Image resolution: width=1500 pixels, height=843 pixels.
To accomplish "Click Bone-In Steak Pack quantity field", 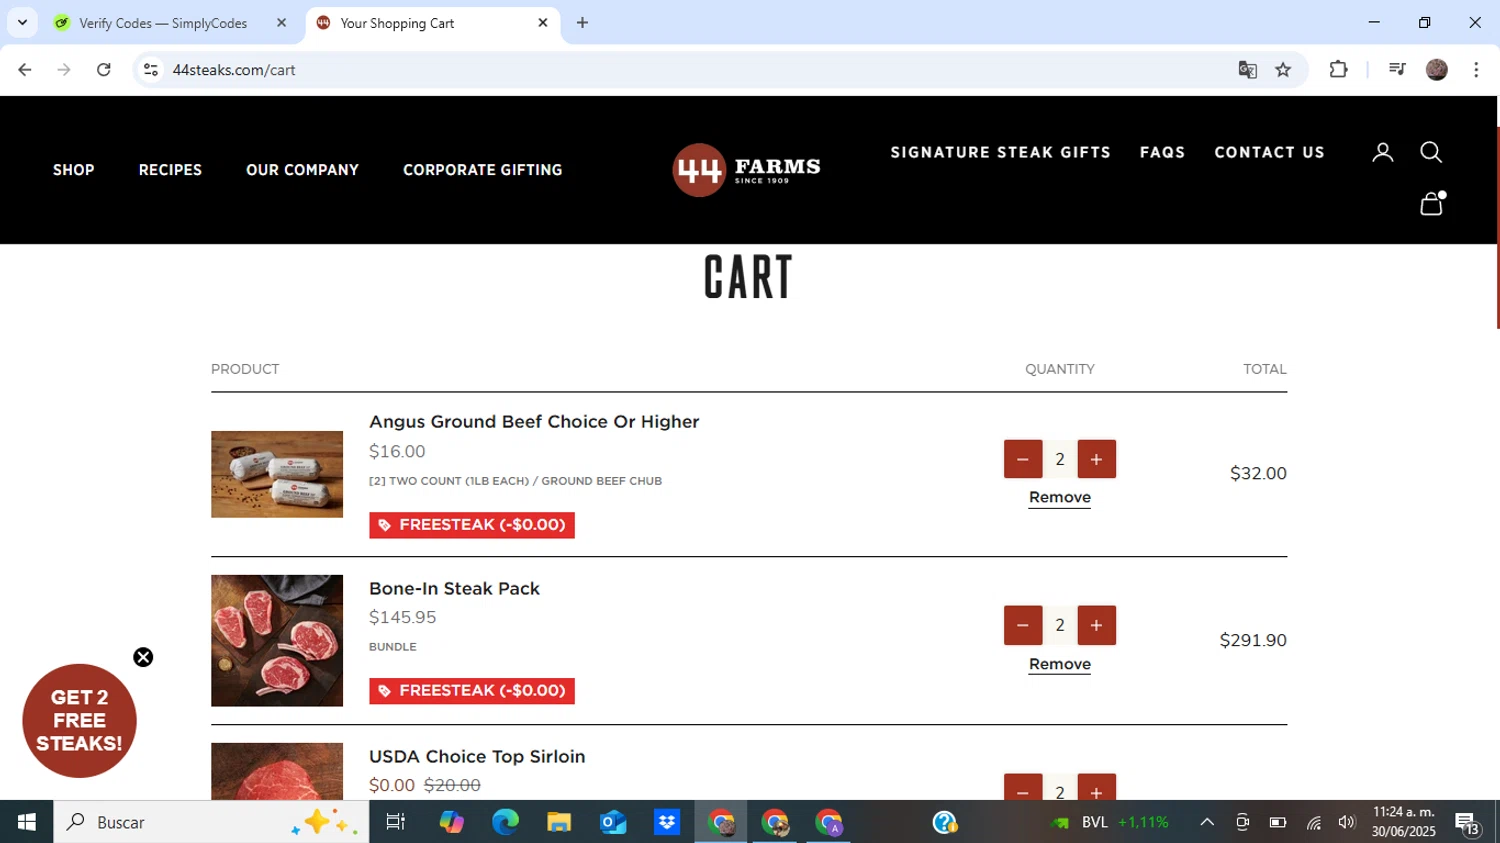I will coord(1060,625).
